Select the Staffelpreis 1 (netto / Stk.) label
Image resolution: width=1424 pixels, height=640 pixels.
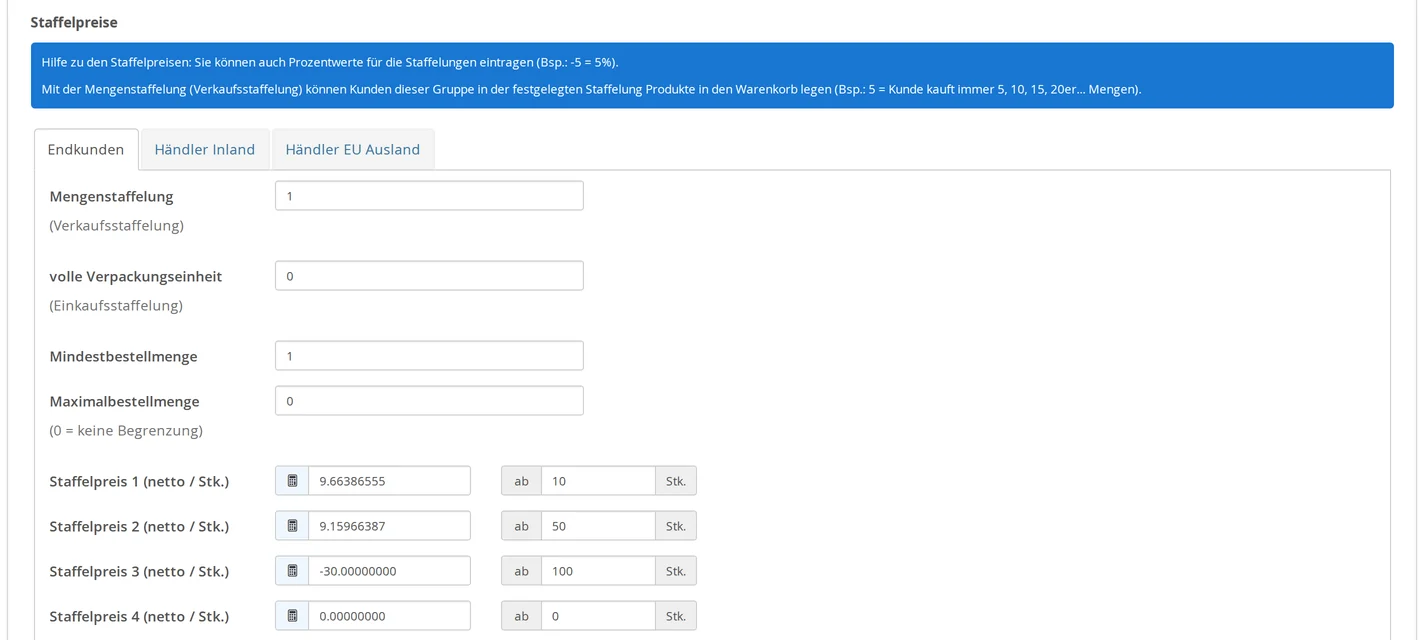pos(139,481)
